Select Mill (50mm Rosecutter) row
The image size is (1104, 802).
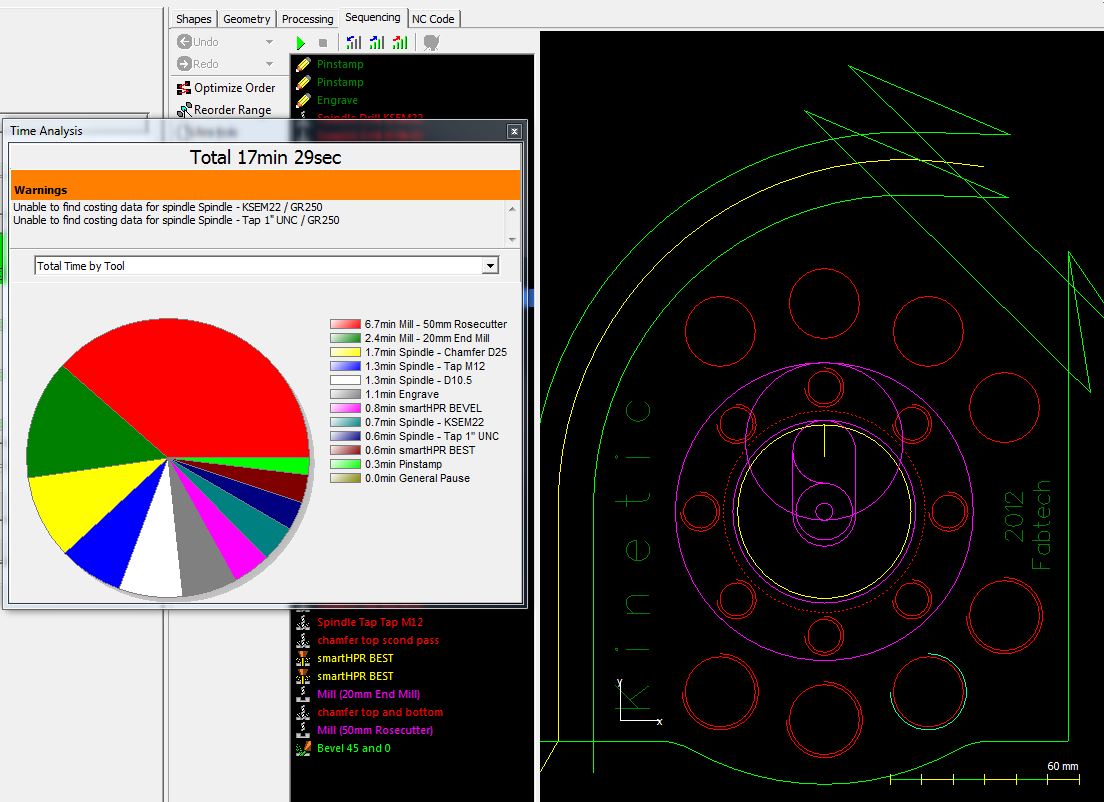[375, 729]
